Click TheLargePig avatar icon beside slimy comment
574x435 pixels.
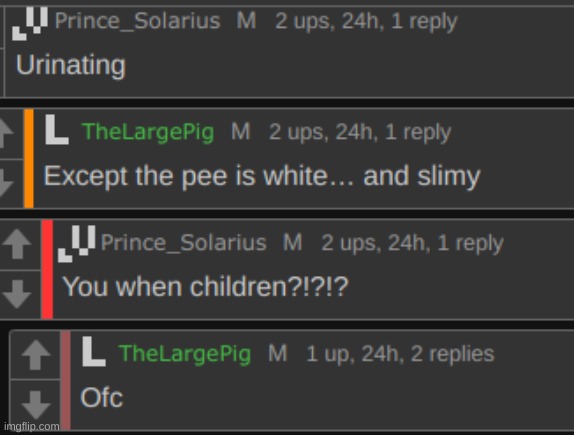click(57, 130)
